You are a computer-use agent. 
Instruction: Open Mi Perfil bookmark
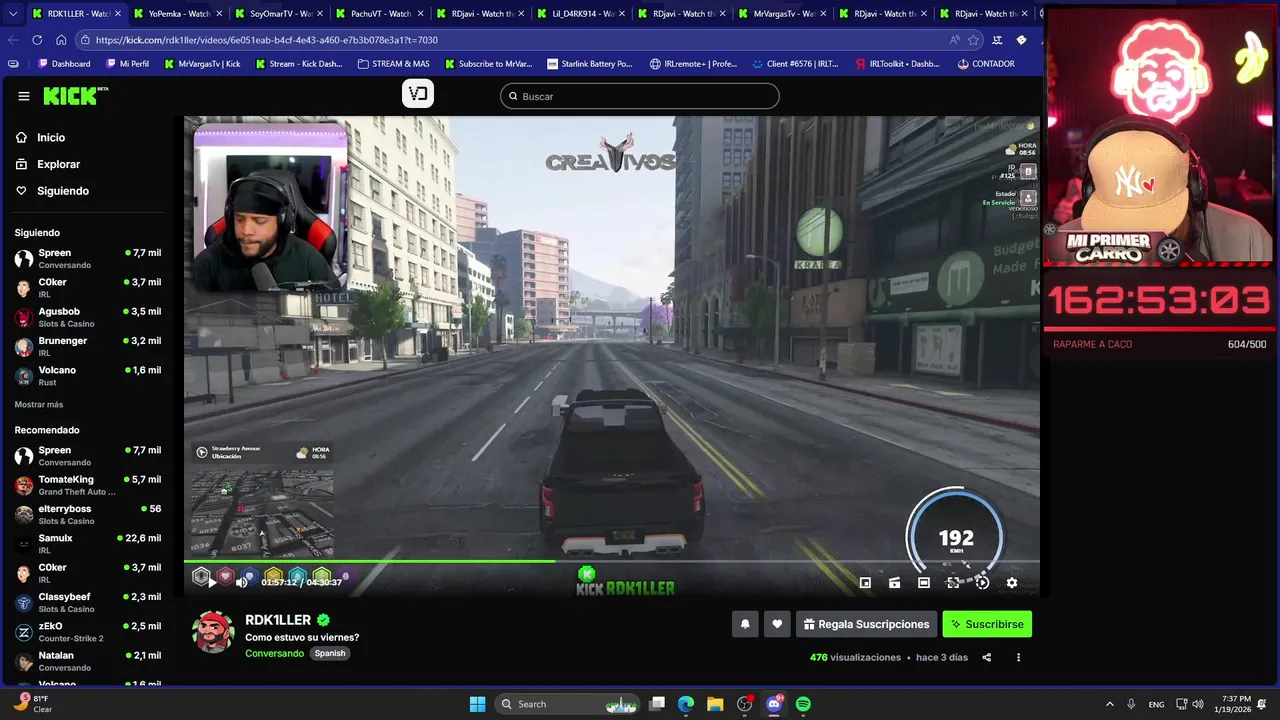pos(127,64)
